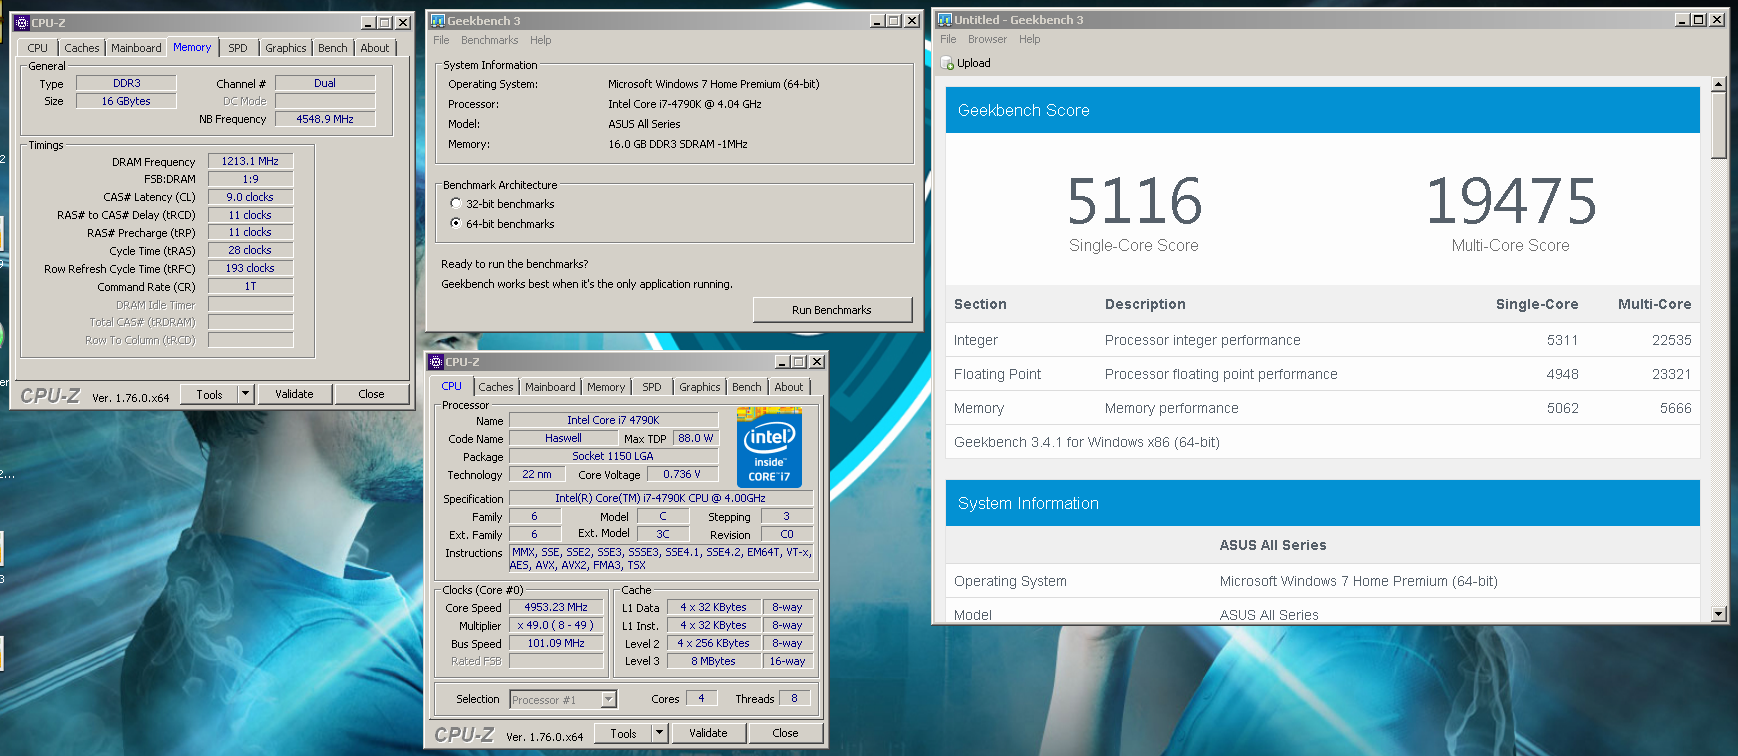This screenshot has width=1738, height=756.
Task: Click the Geekbench 3 window title icon
Action: click(437, 20)
